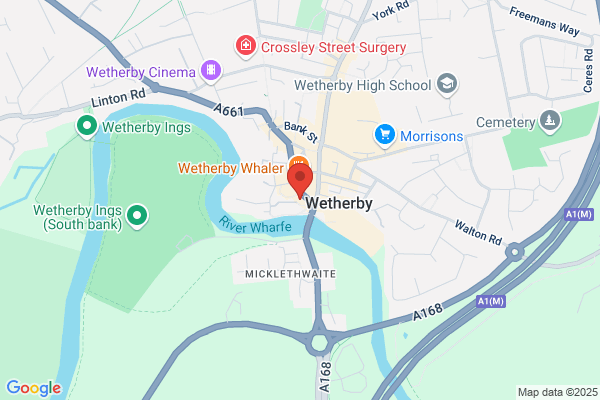
Task: Click the MICKLETHWAITE area label
Action: click(290, 274)
